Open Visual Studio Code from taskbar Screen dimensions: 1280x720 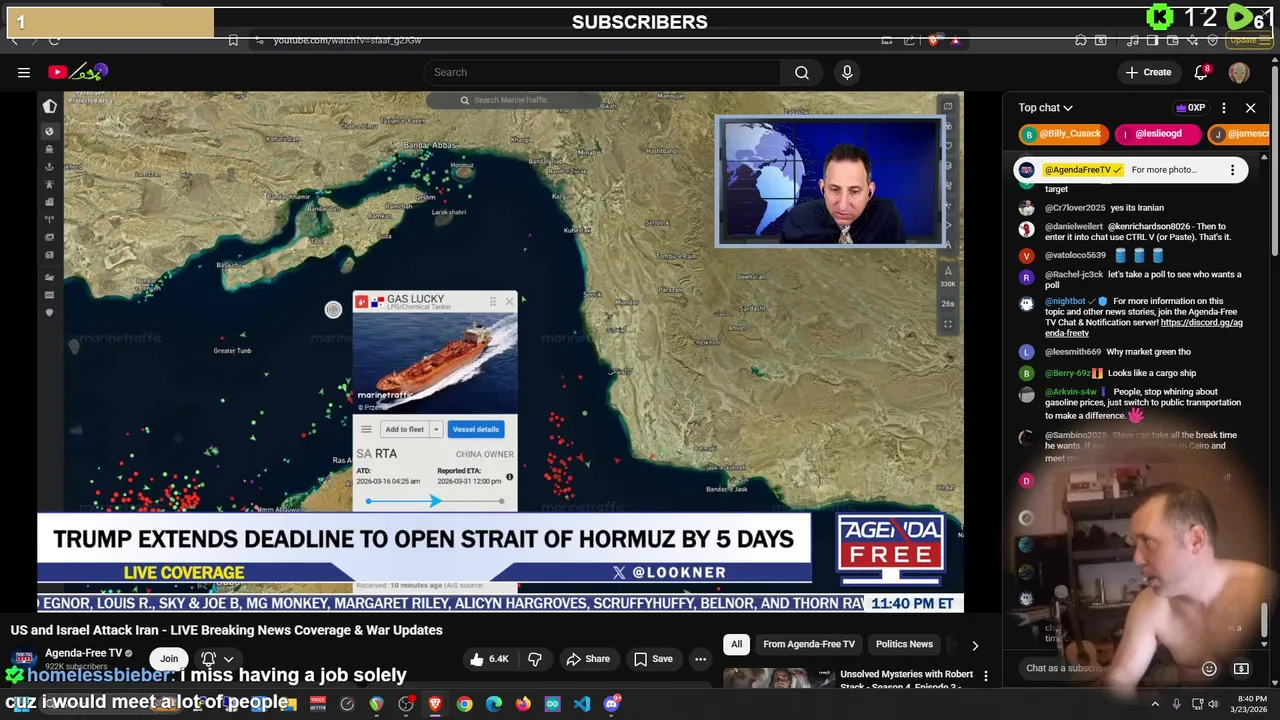click(582, 704)
